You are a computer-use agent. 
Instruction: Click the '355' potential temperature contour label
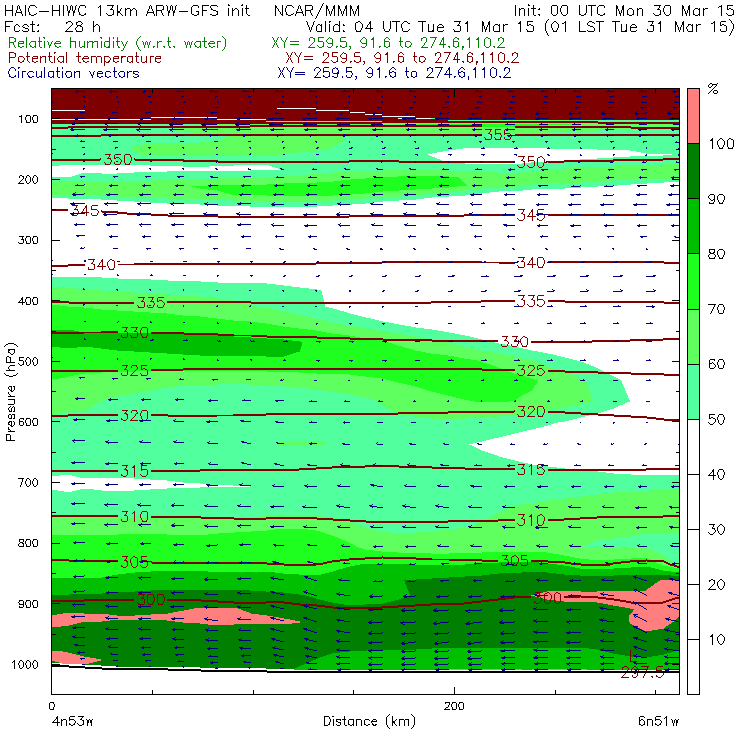pyautogui.click(x=497, y=135)
